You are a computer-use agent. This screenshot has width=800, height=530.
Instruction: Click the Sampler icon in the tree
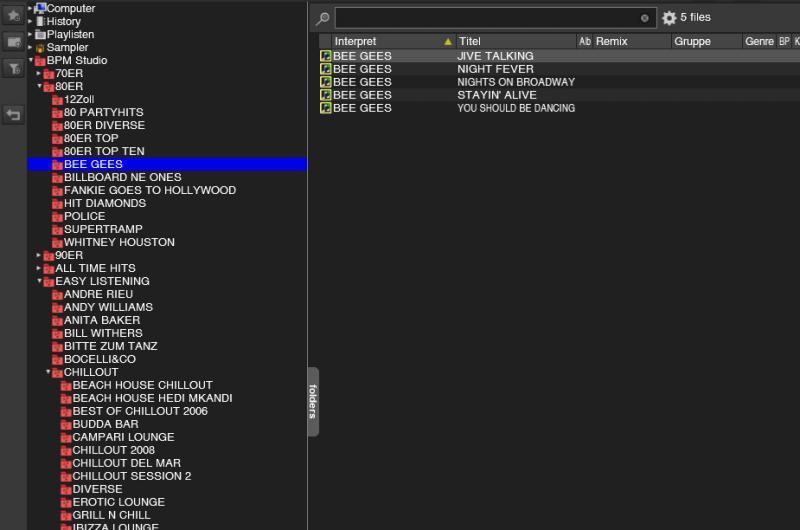pyautogui.click(x=40, y=48)
